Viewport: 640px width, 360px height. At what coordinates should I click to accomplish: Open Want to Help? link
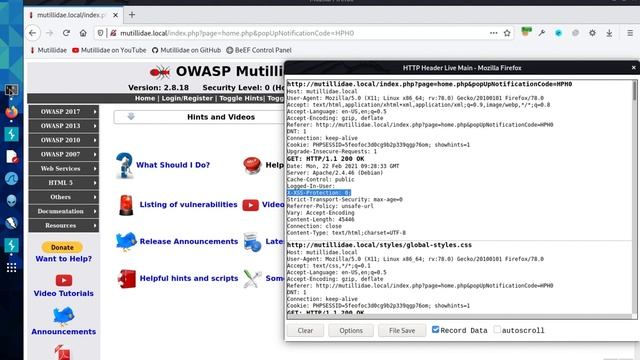click(63, 259)
